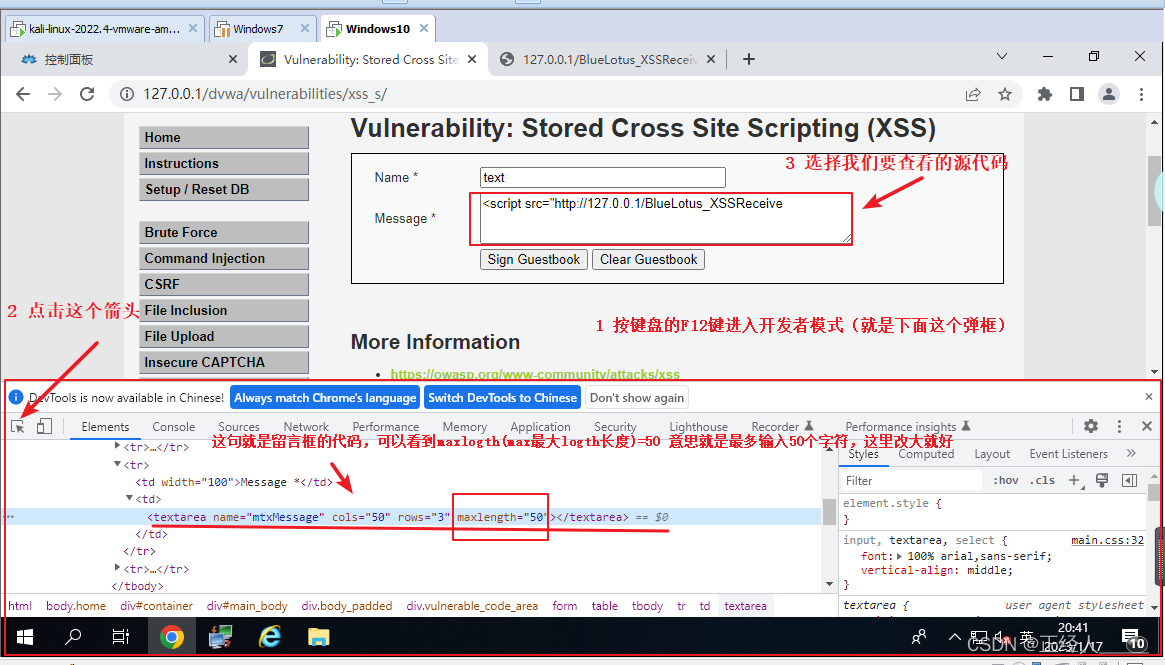Open the taskbar search icon

pyautogui.click(x=73, y=637)
